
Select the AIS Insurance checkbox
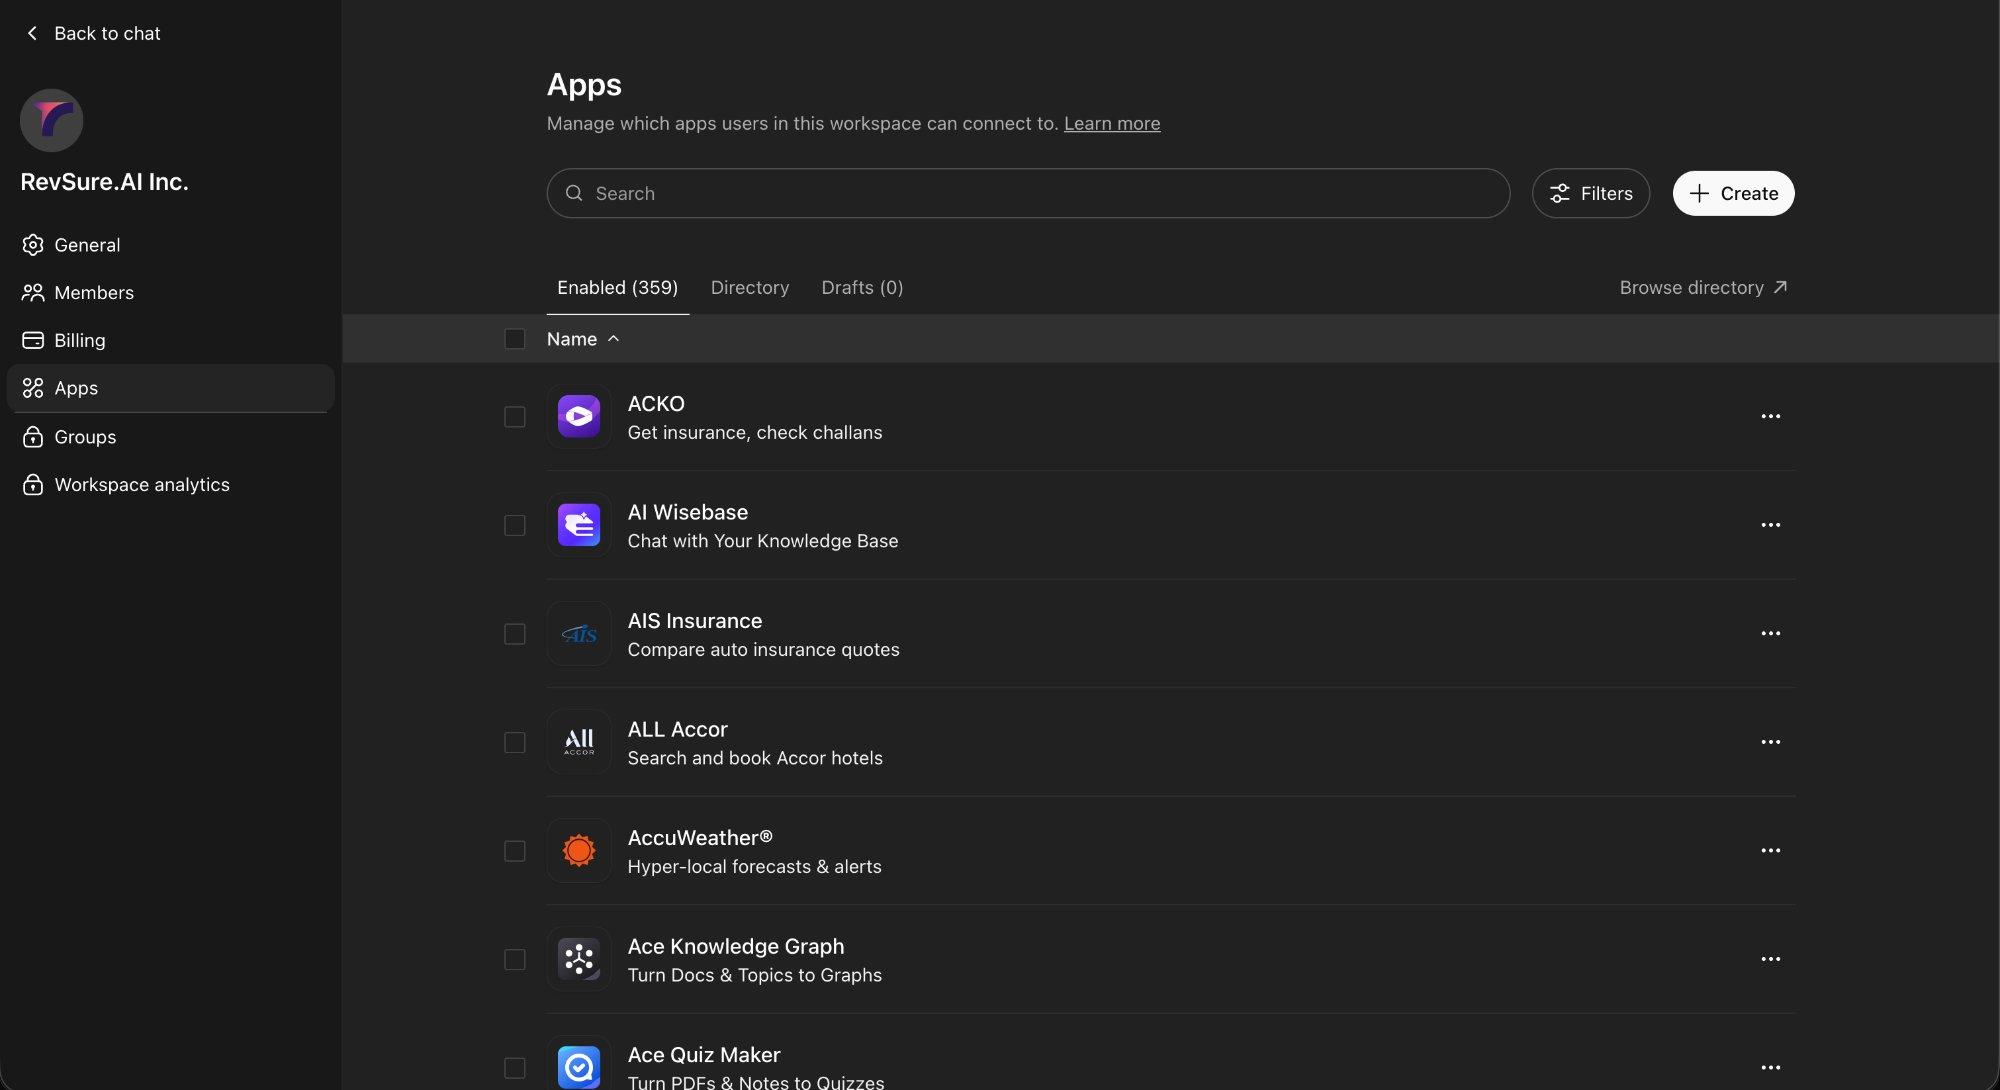point(515,634)
